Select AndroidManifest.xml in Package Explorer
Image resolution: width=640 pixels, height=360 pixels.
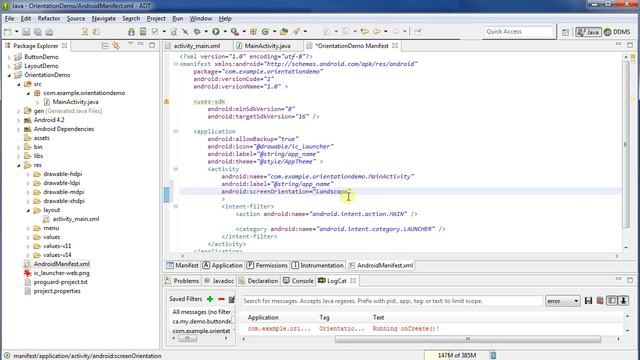62,264
